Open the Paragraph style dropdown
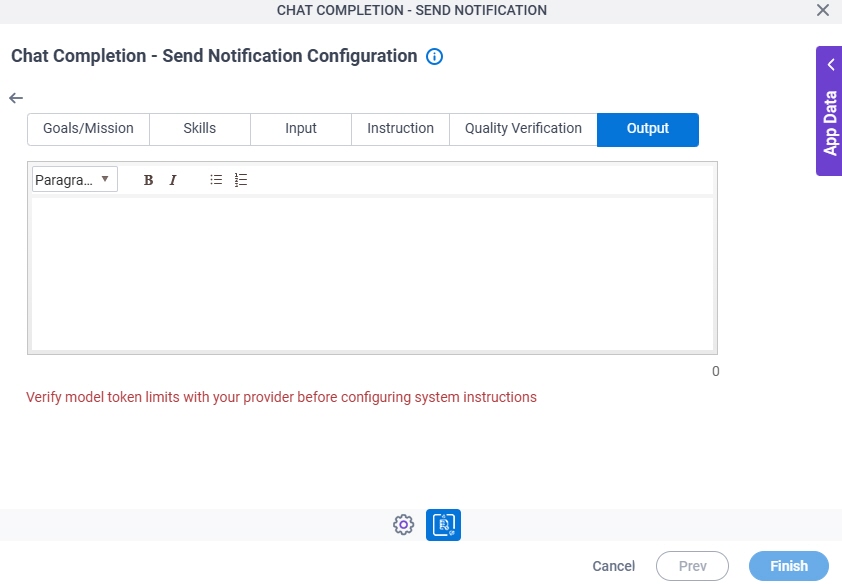Screen dimensions: 842x584 click(75, 179)
